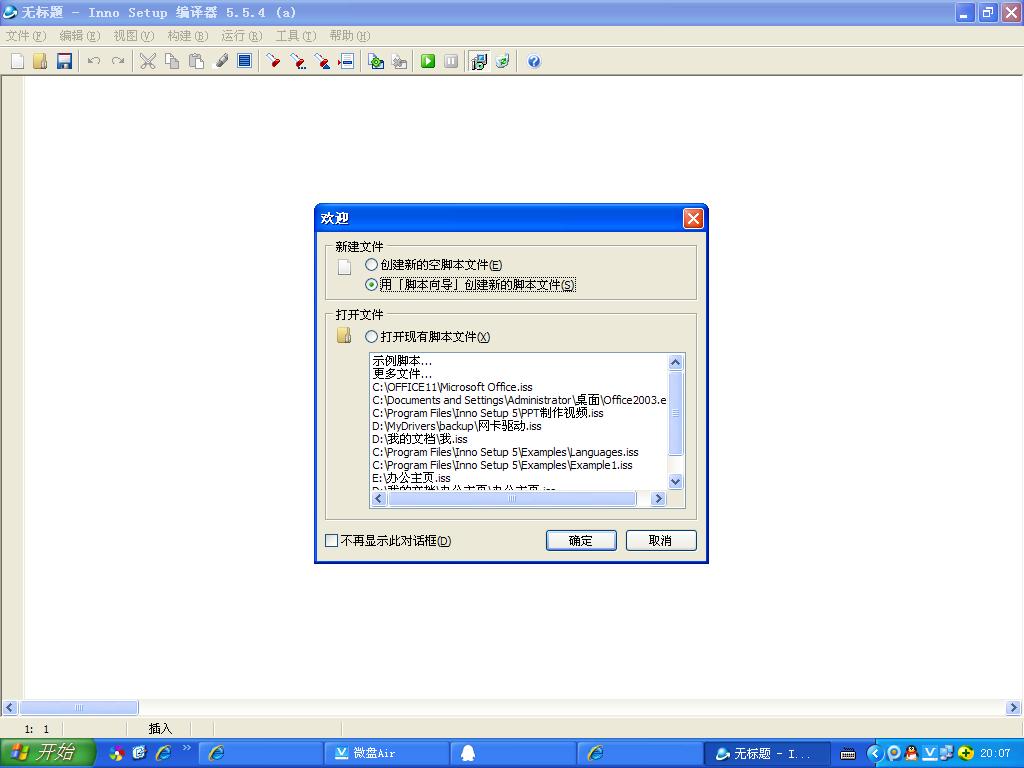
Task: Click the Compile build toolbar icon
Action: pyautogui.click(x=376, y=61)
